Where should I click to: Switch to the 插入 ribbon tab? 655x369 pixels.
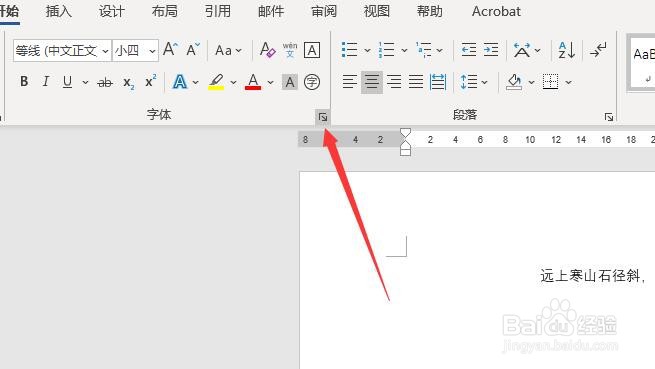(58, 11)
